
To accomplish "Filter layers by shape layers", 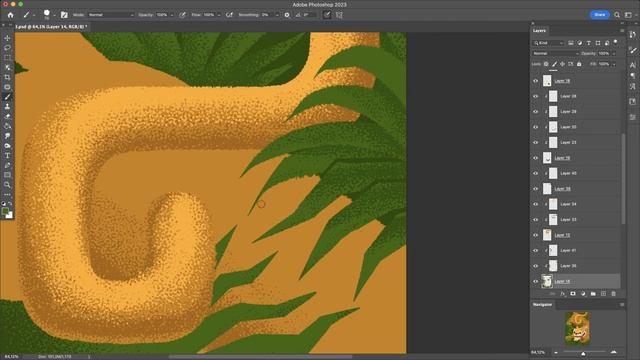I will pyautogui.click(x=598, y=43).
